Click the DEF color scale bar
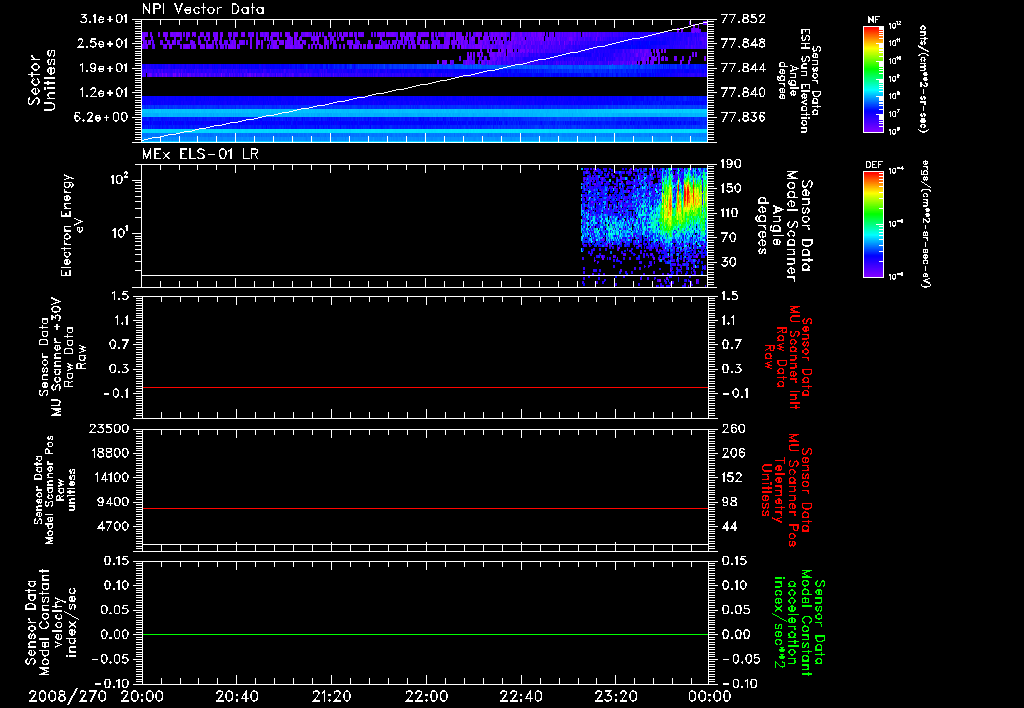 [x=874, y=224]
